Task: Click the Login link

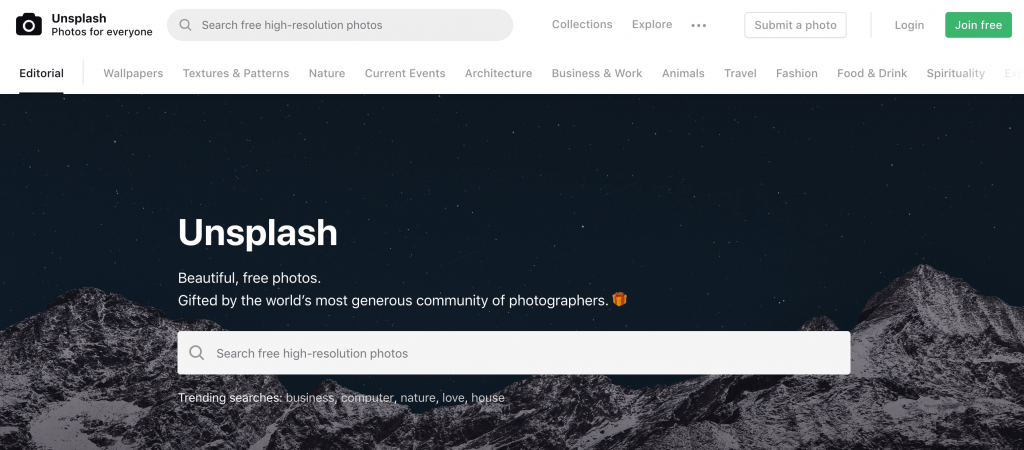Action: pyautogui.click(x=909, y=25)
